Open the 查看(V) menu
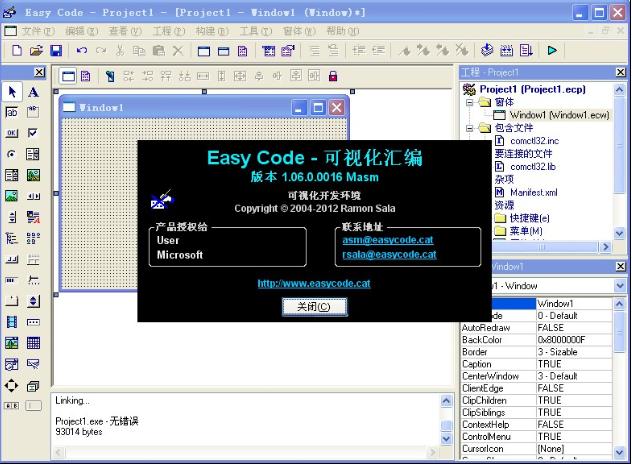This screenshot has width=632, height=465. [125, 31]
